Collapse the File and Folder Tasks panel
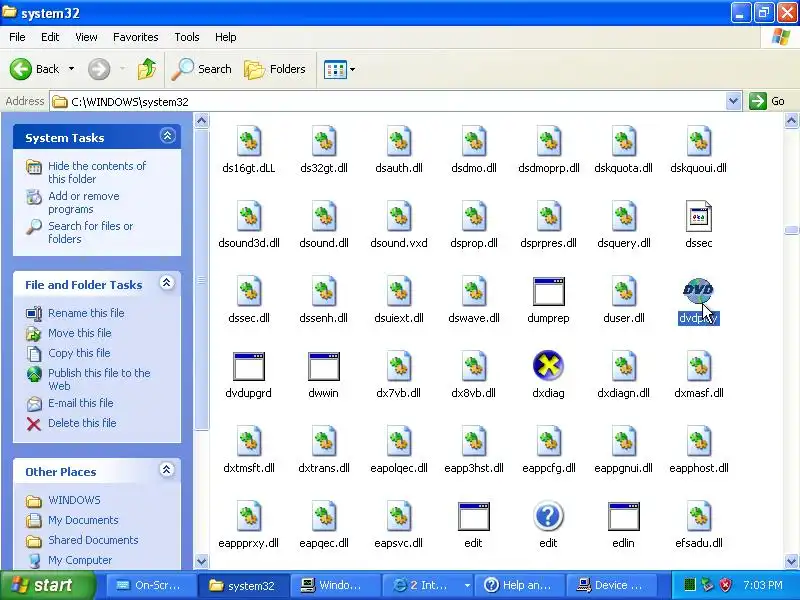800x600 pixels. 167,283
